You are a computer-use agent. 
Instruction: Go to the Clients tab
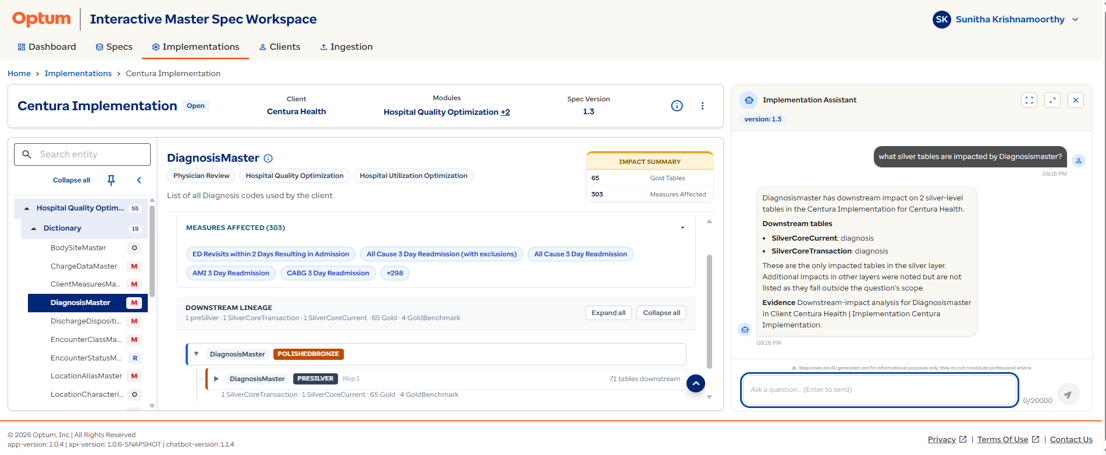(279, 47)
